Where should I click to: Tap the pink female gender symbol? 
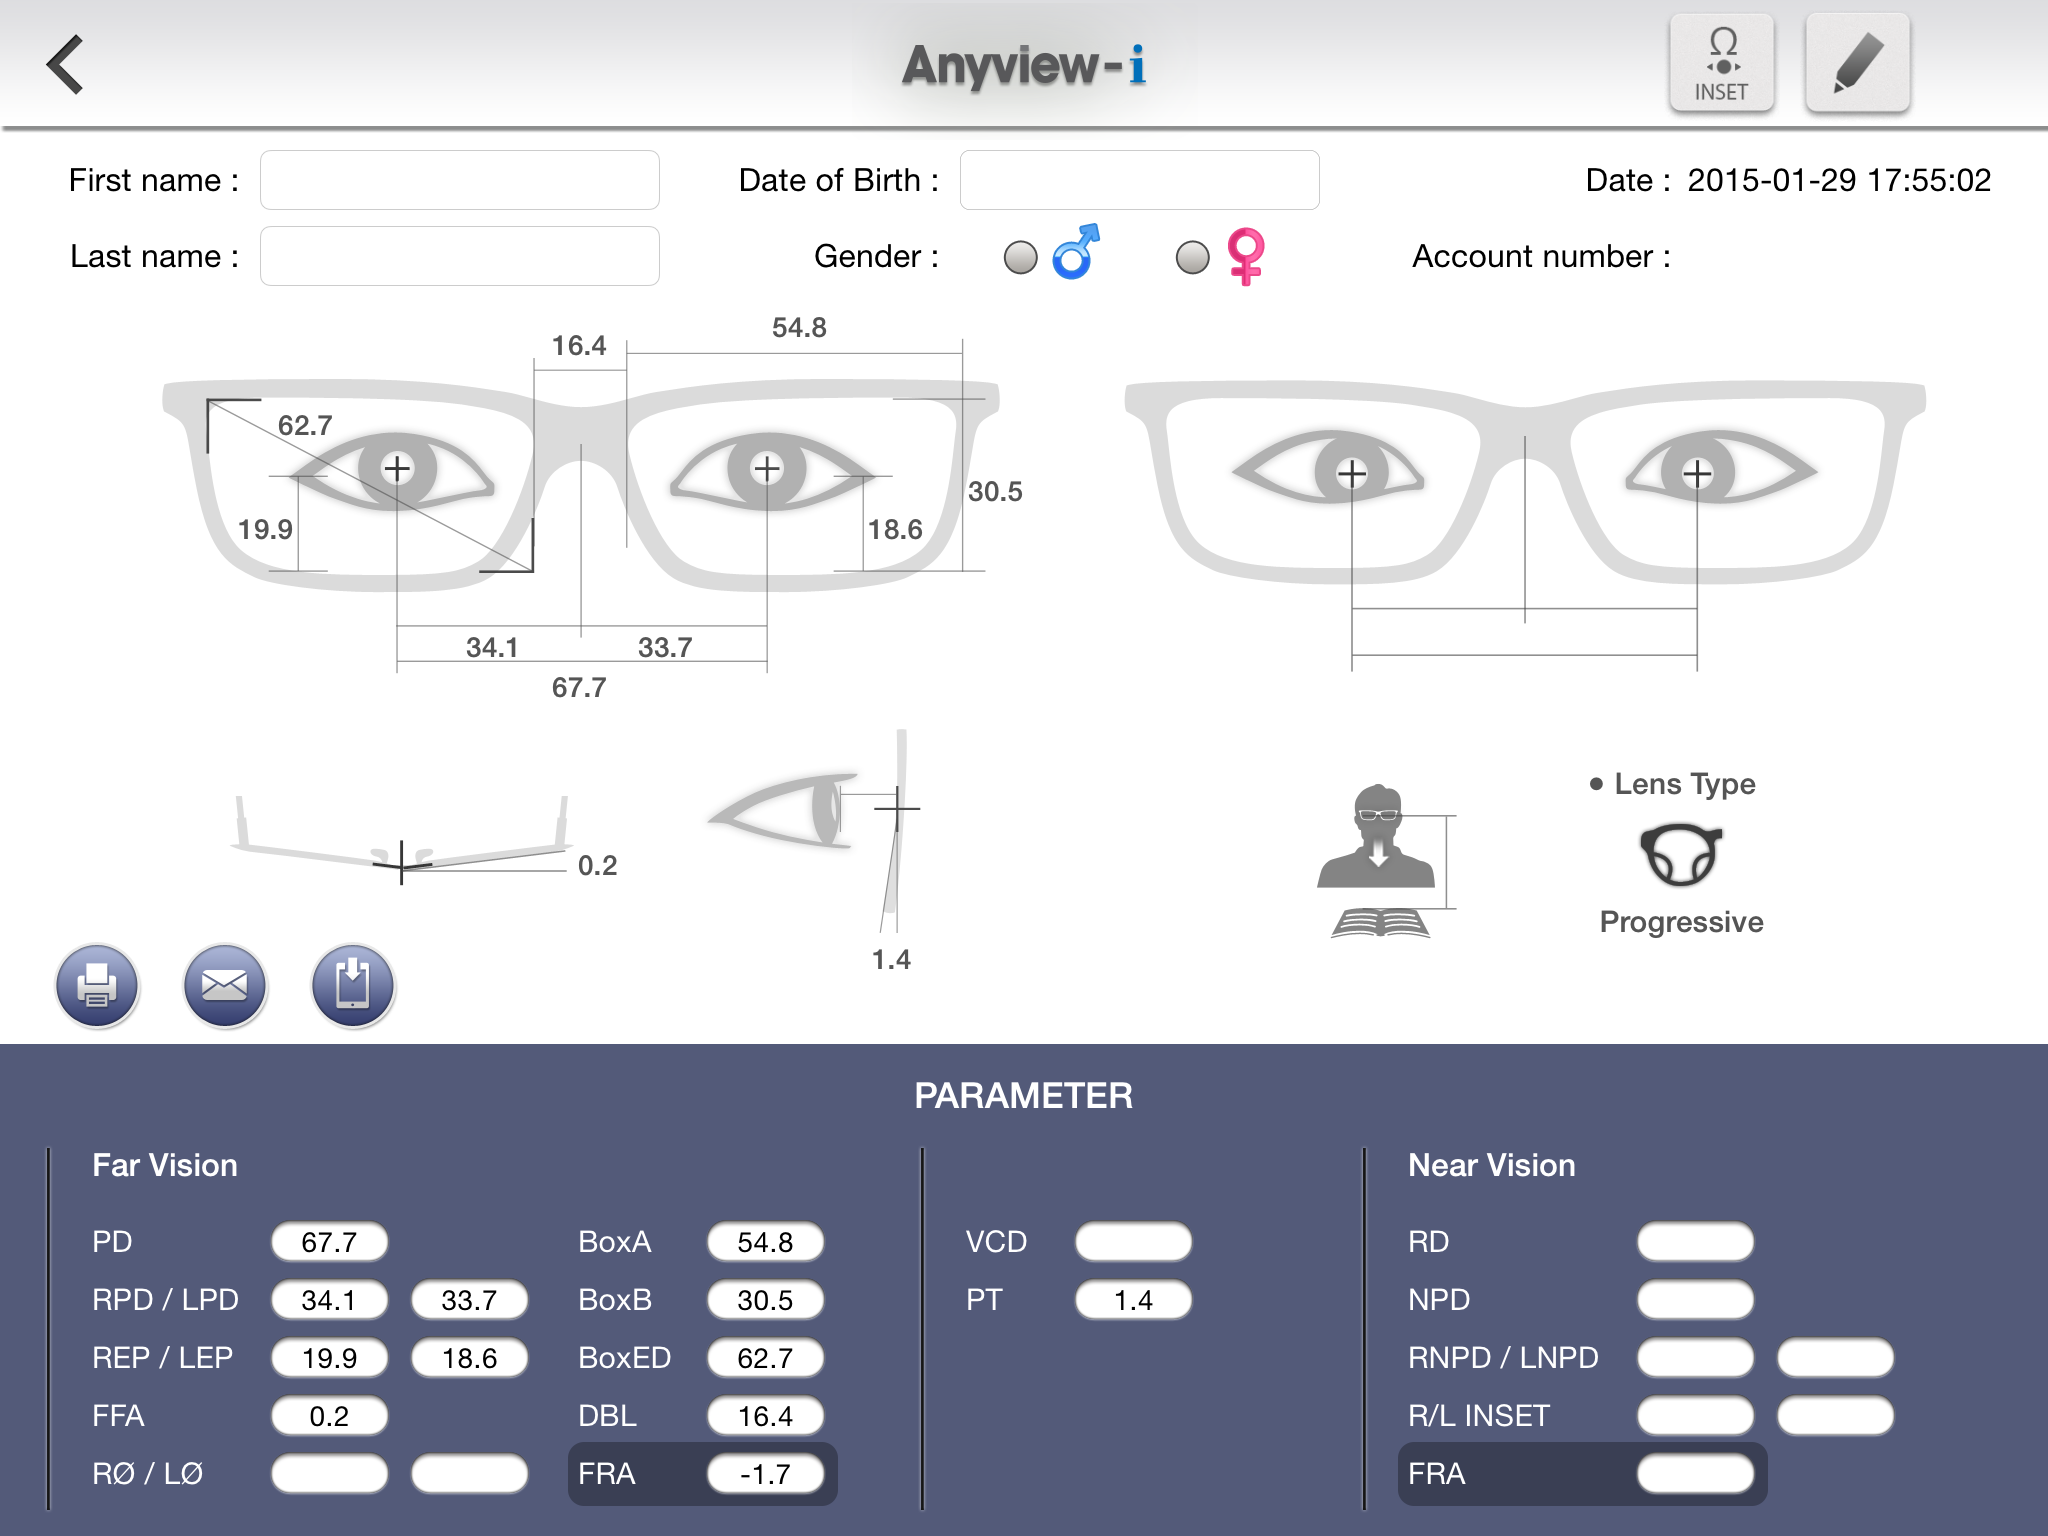[x=1246, y=256]
